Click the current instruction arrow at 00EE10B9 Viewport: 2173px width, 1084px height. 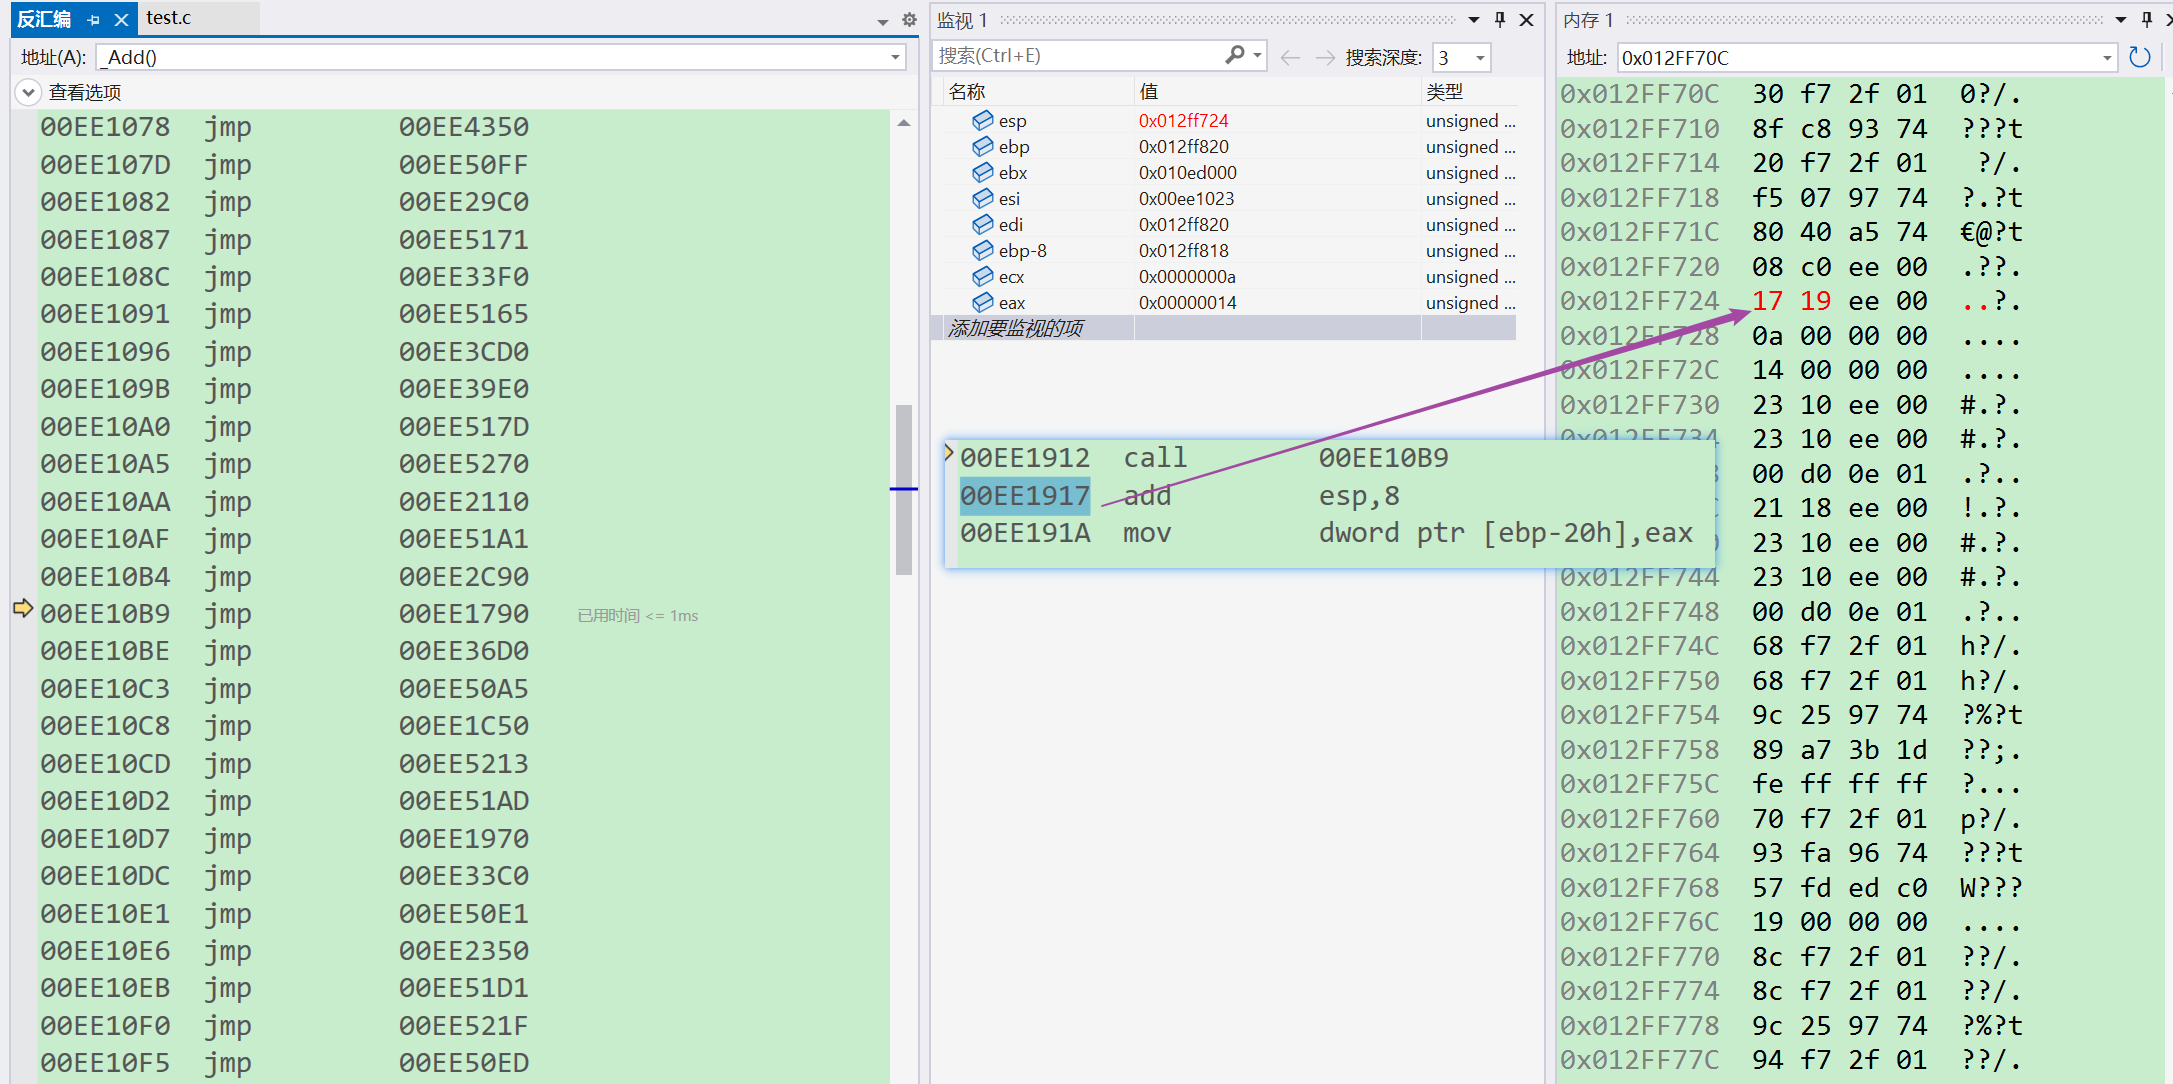(x=23, y=608)
